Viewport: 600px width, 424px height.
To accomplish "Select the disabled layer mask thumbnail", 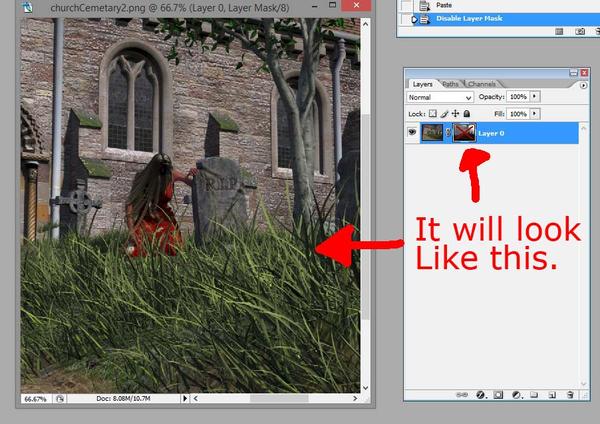I will tap(465, 133).
